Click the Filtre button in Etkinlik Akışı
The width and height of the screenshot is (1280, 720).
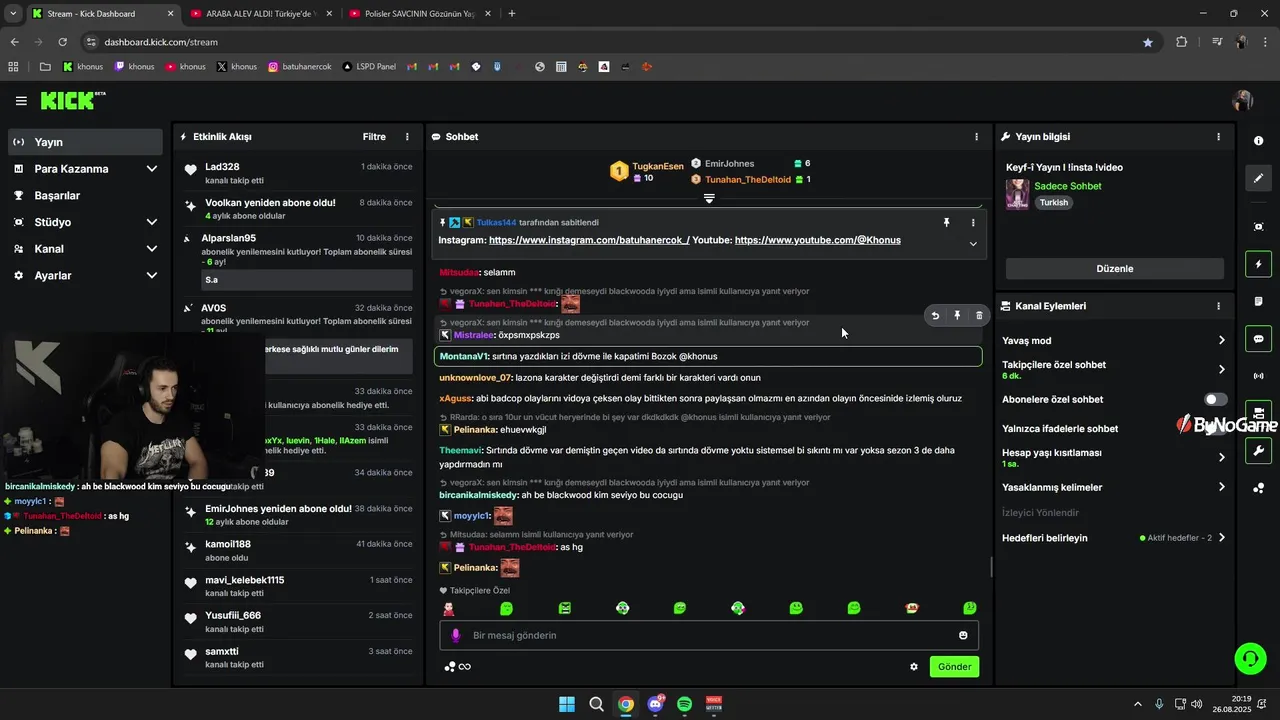coord(374,137)
